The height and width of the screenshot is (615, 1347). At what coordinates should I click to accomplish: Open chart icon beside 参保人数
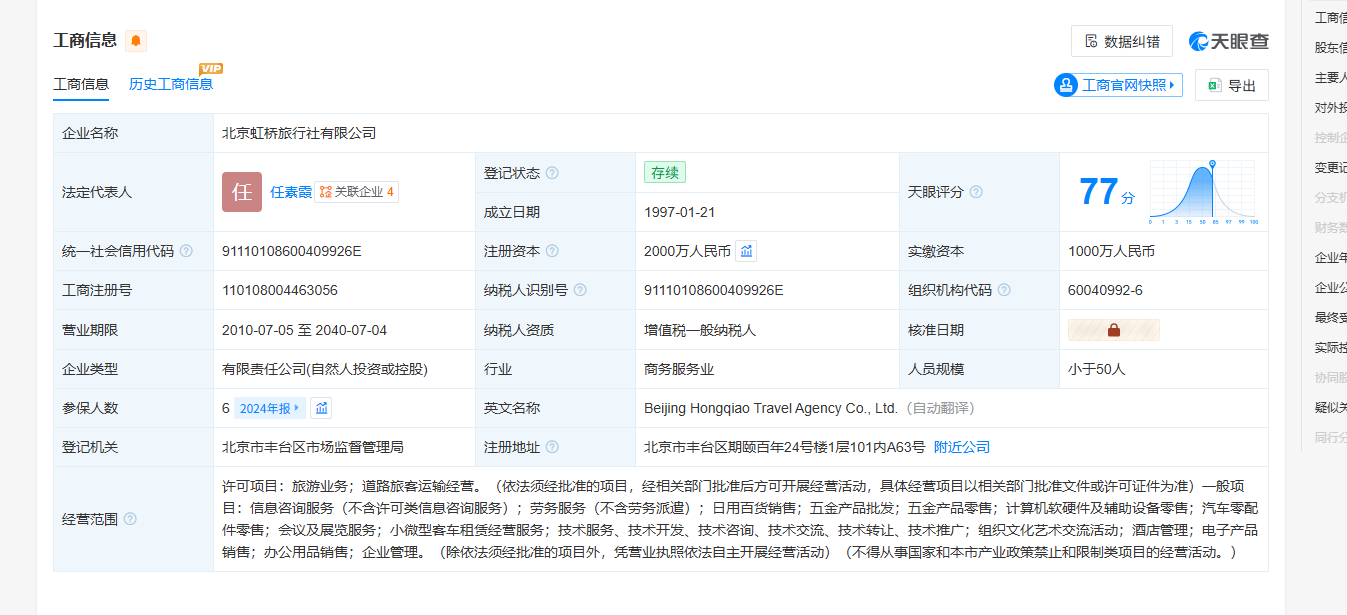pos(321,408)
